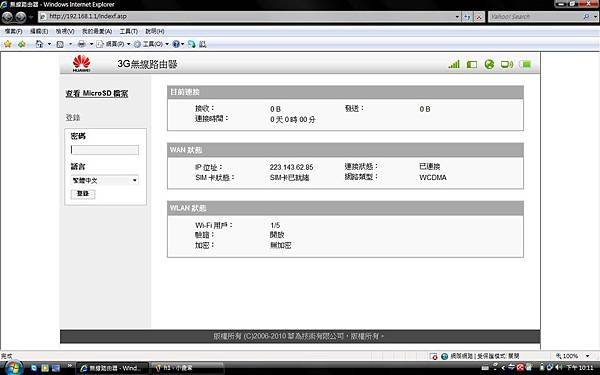Open the 網頁(P) Page dropdown
The image size is (600, 375).
pyautogui.click(x=113, y=44)
